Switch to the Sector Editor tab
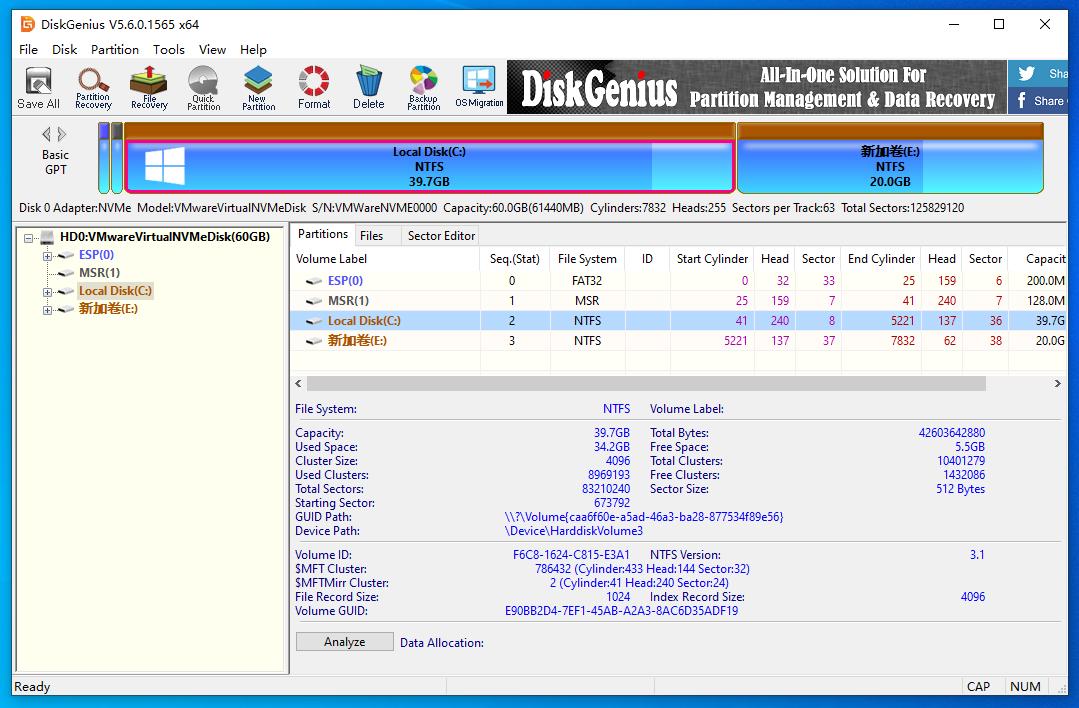 tap(441, 235)
